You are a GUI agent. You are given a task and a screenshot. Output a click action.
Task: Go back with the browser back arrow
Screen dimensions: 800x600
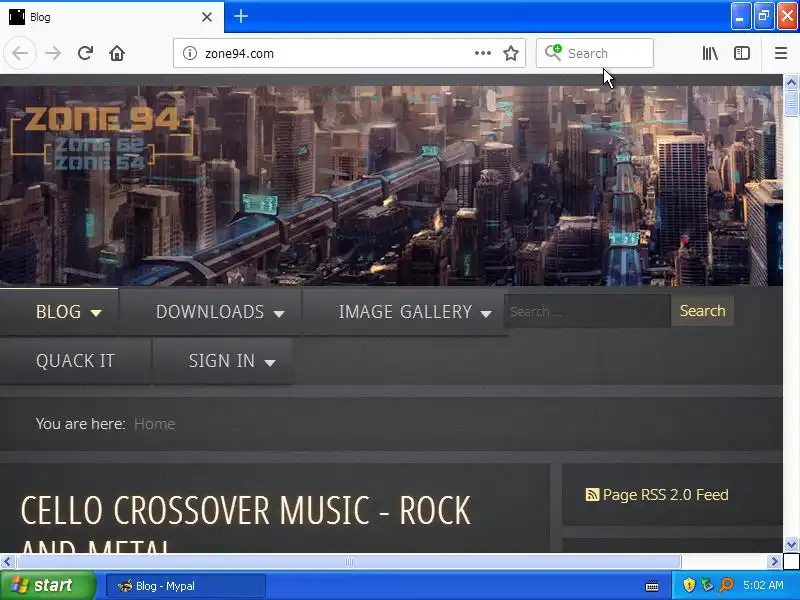point(20,53)
